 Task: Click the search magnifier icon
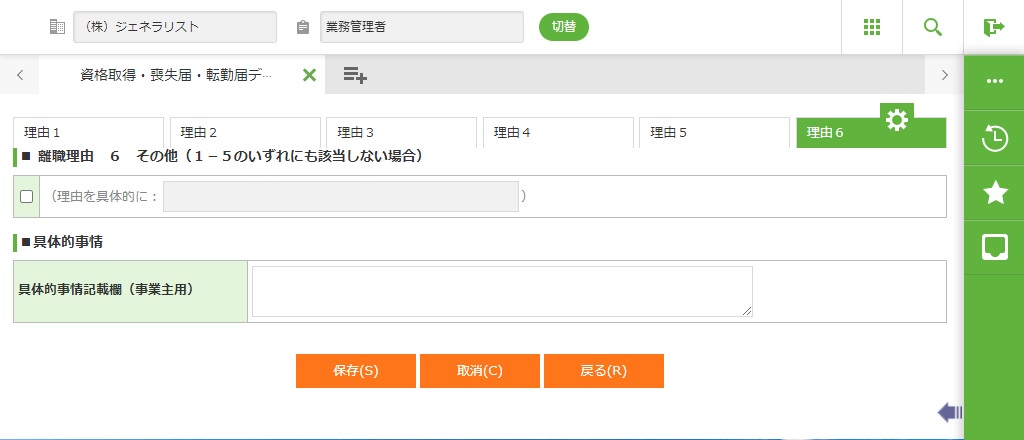[933, 27]
